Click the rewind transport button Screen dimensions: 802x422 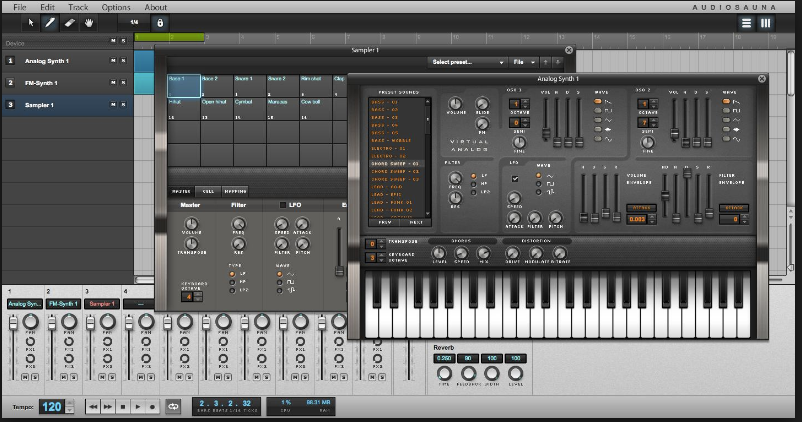click(x=93, y=407)
